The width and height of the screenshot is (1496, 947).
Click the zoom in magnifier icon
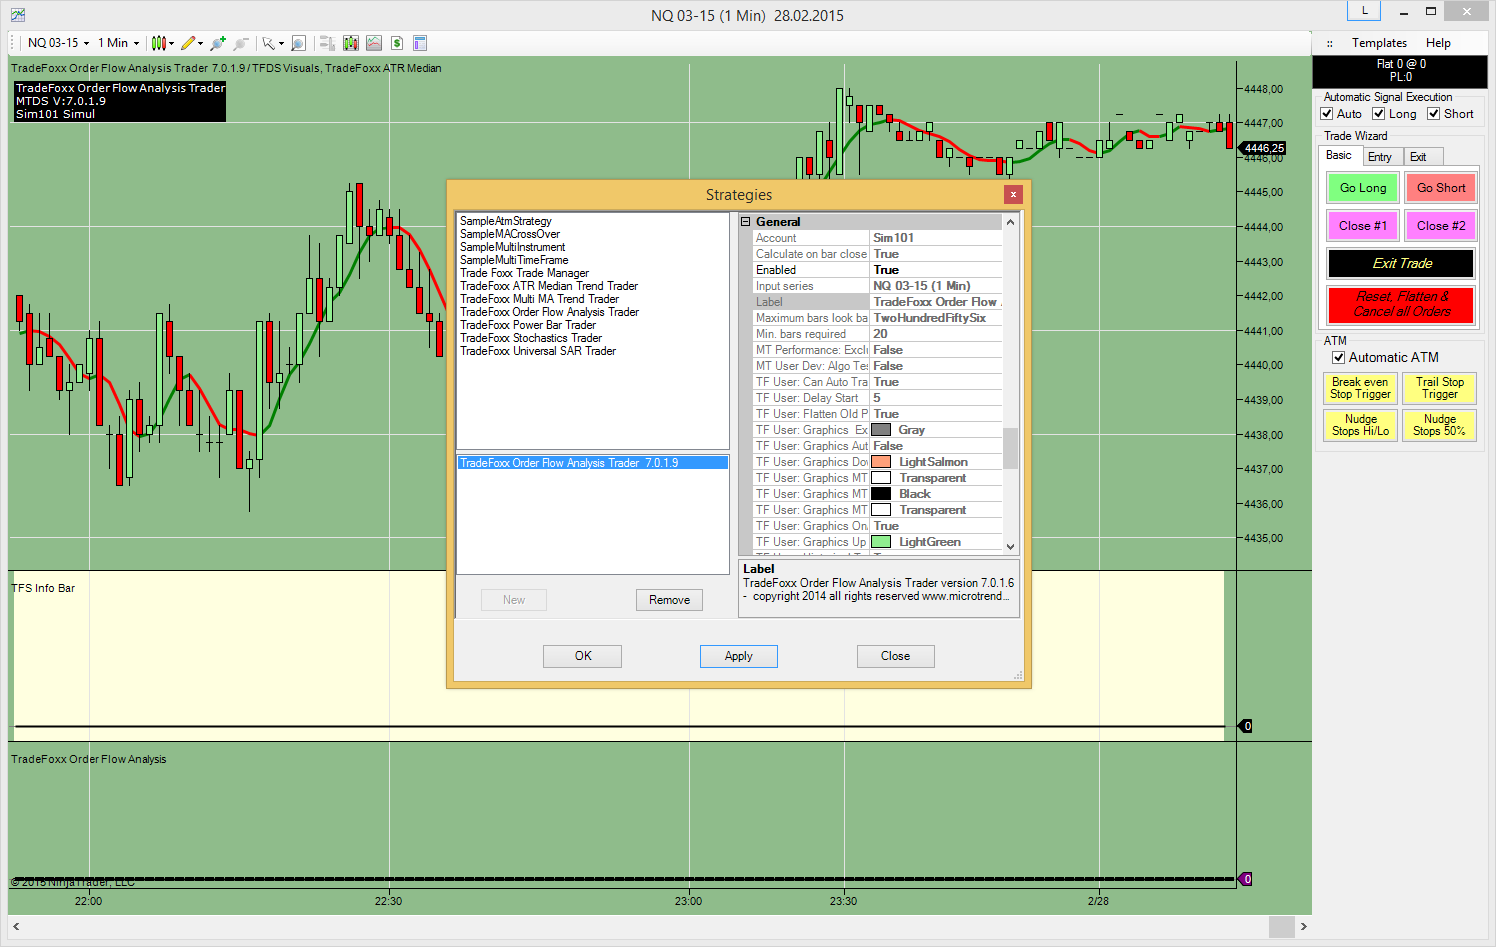point(217,43)
